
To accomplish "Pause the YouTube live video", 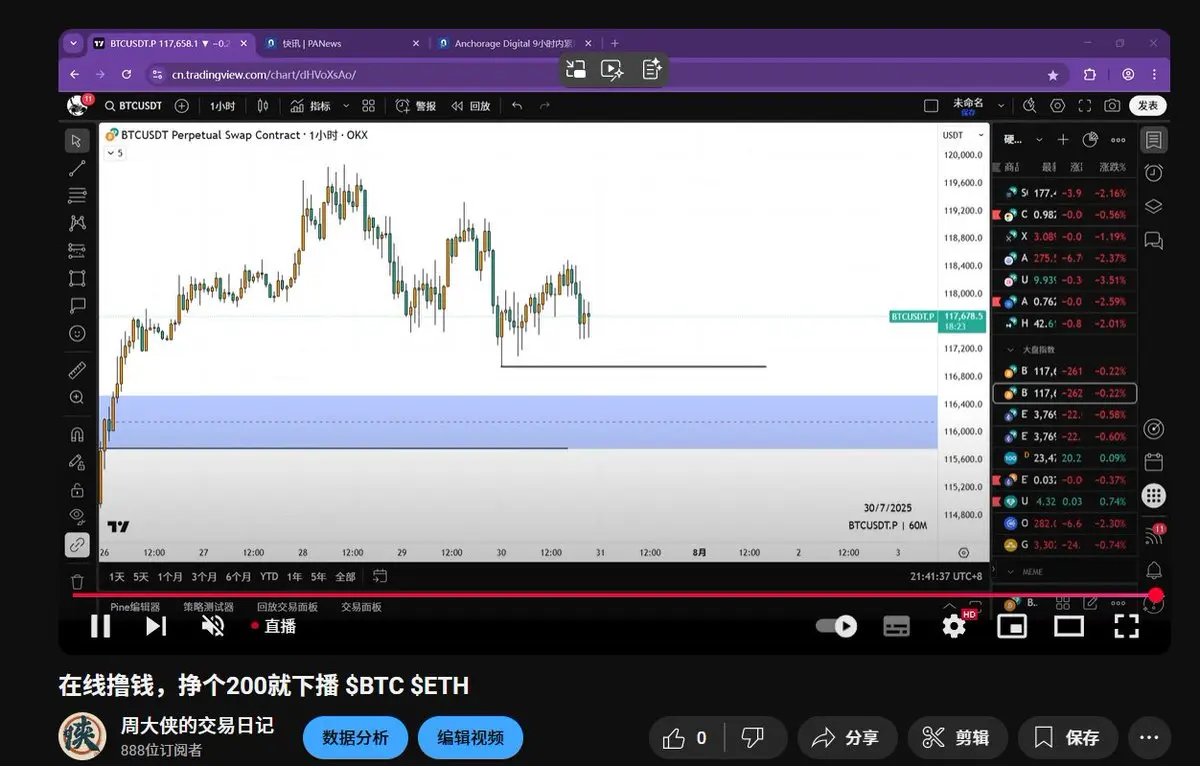I will coord(101,626).
